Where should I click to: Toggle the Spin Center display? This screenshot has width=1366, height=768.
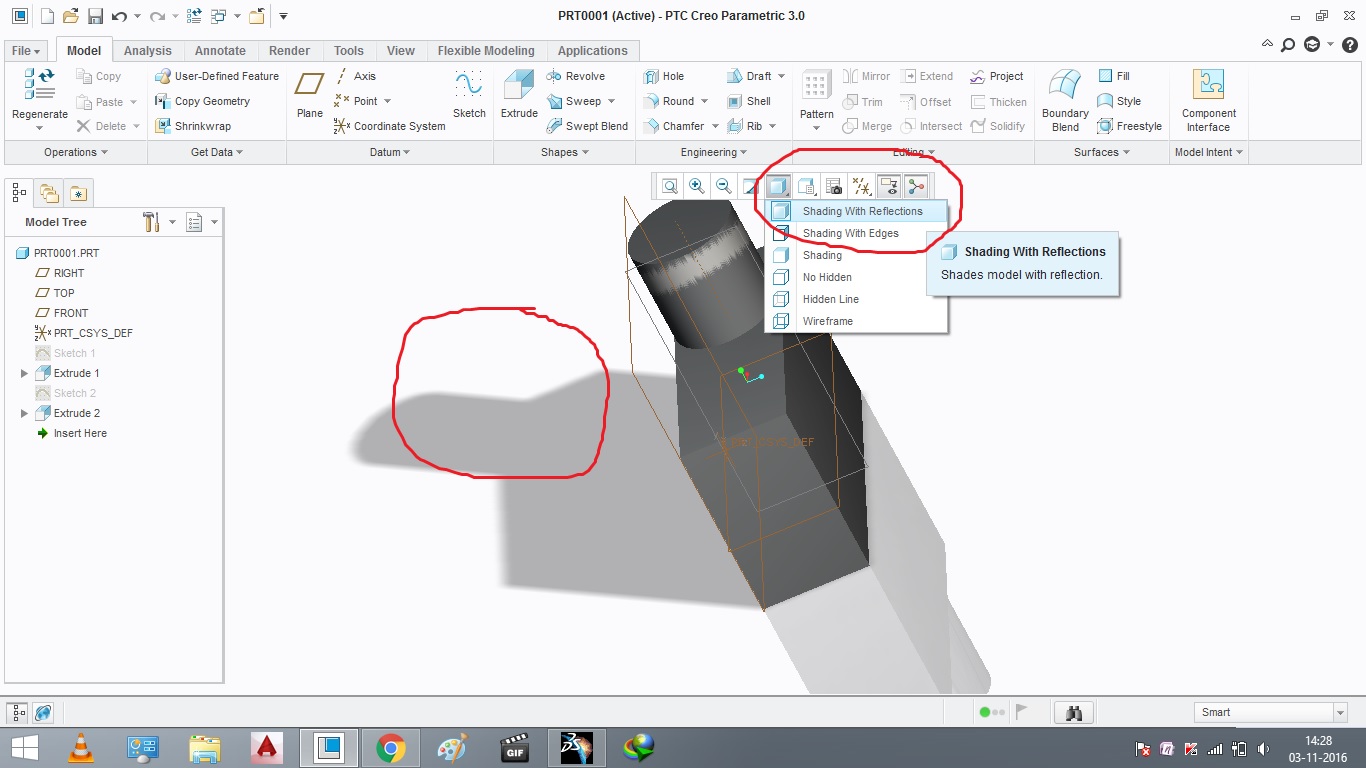click(916, 186)
